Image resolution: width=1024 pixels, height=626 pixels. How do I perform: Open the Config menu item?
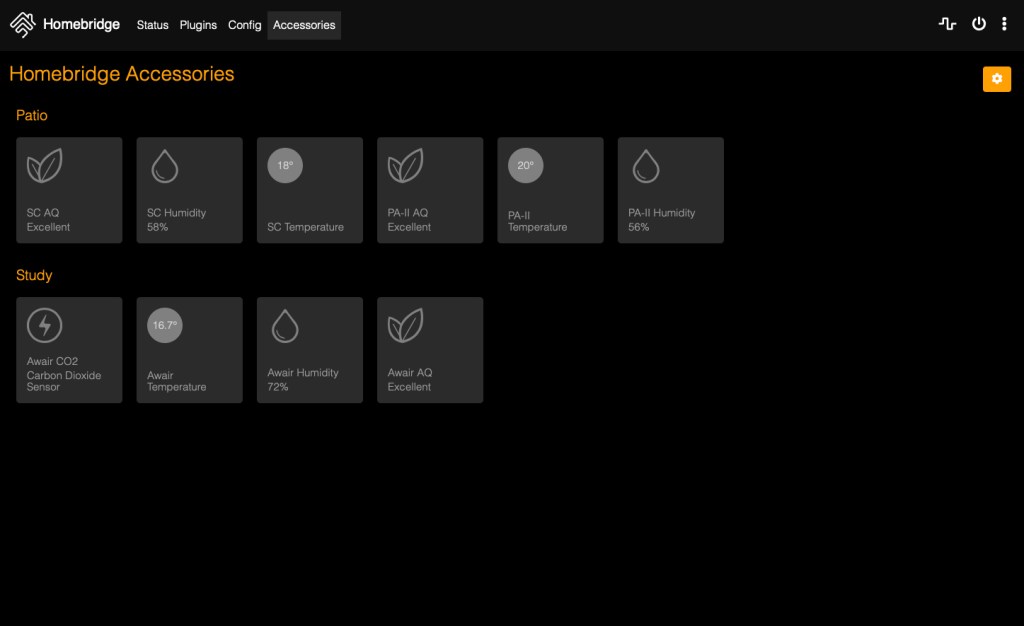(x=244, y=25)
